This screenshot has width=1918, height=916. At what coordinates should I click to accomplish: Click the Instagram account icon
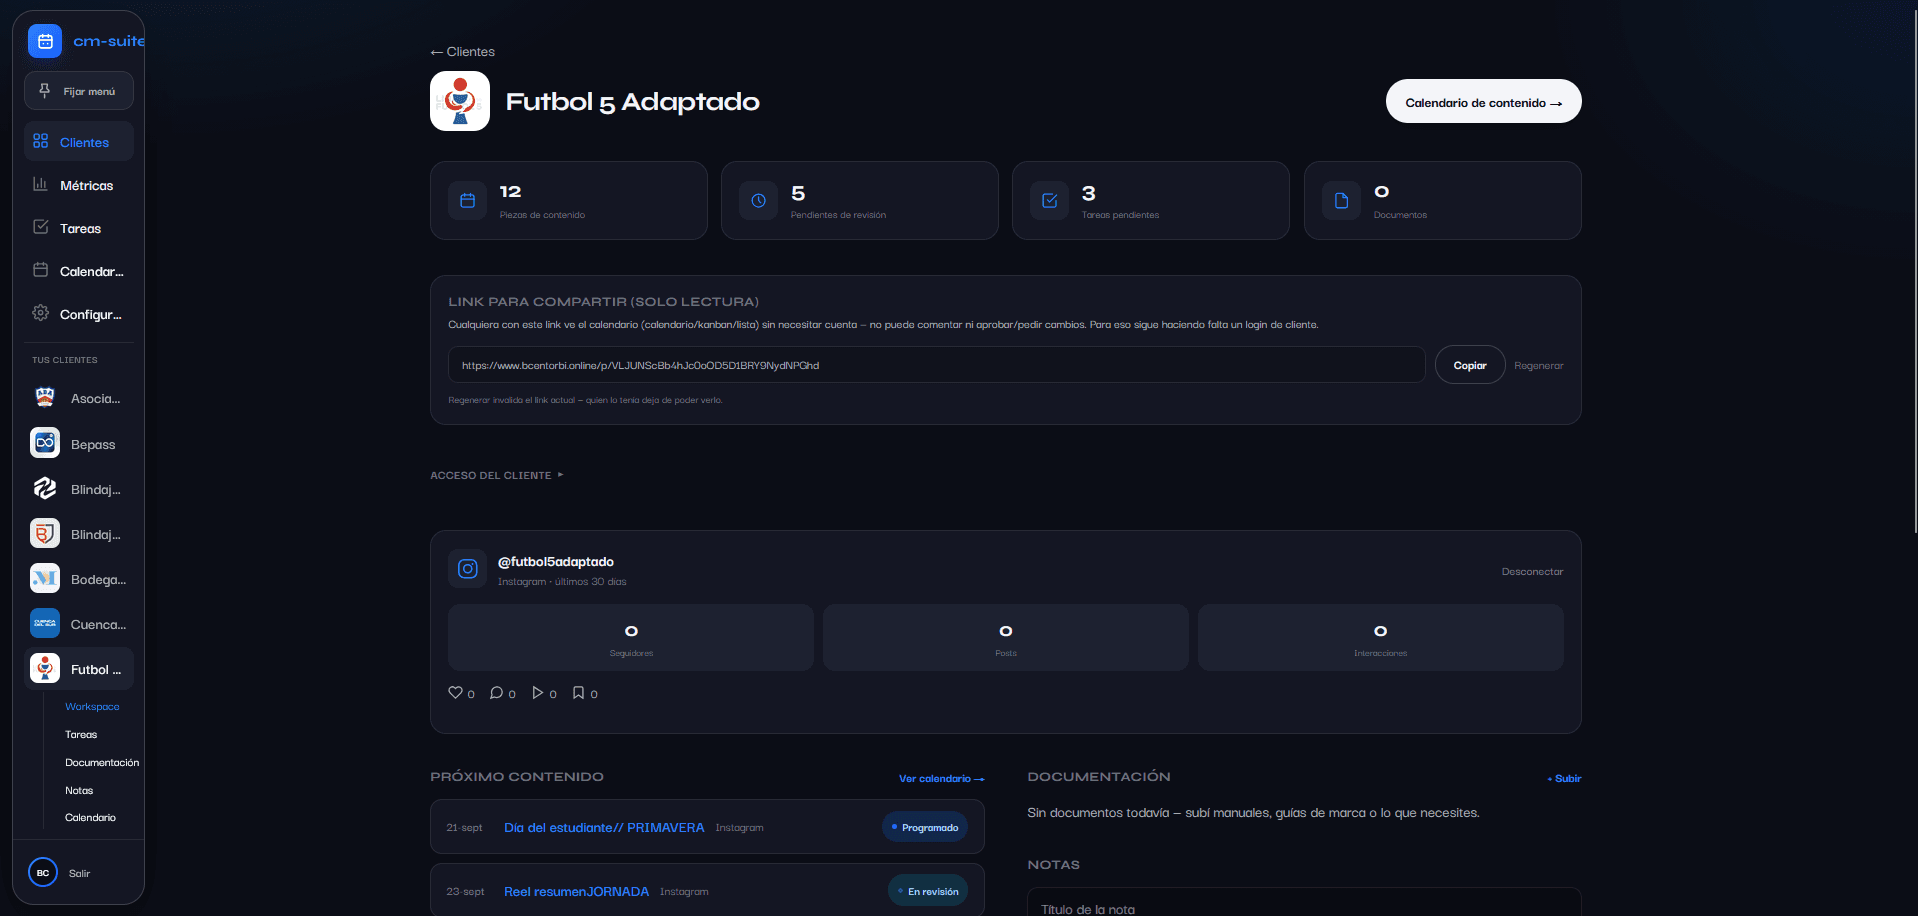[467, 569]
